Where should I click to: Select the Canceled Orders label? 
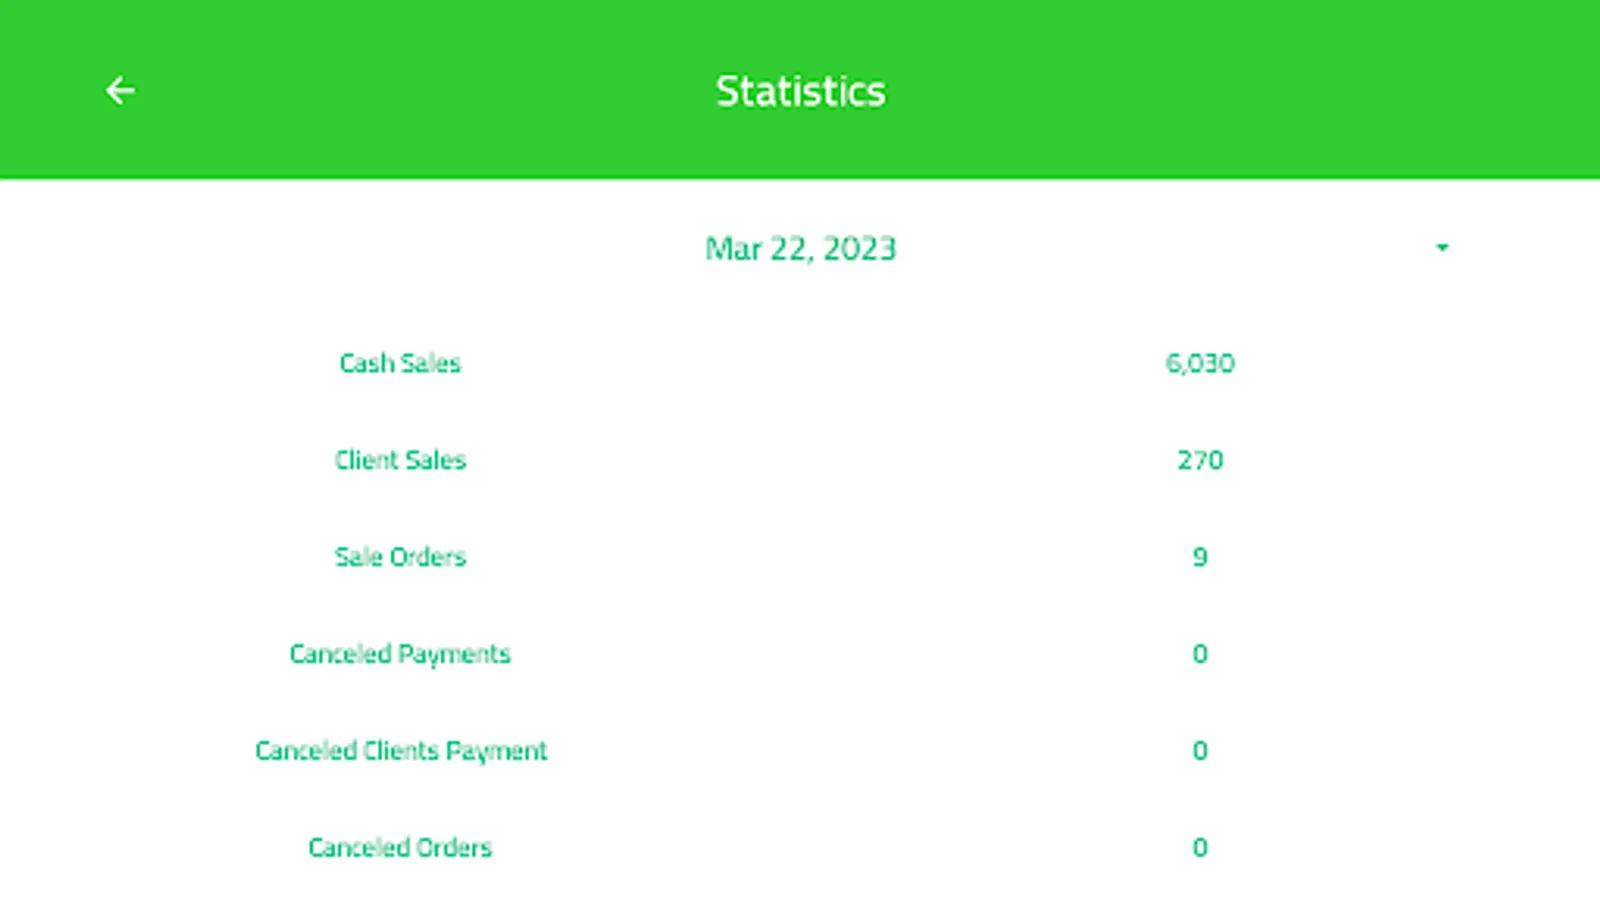coord(400,848)
